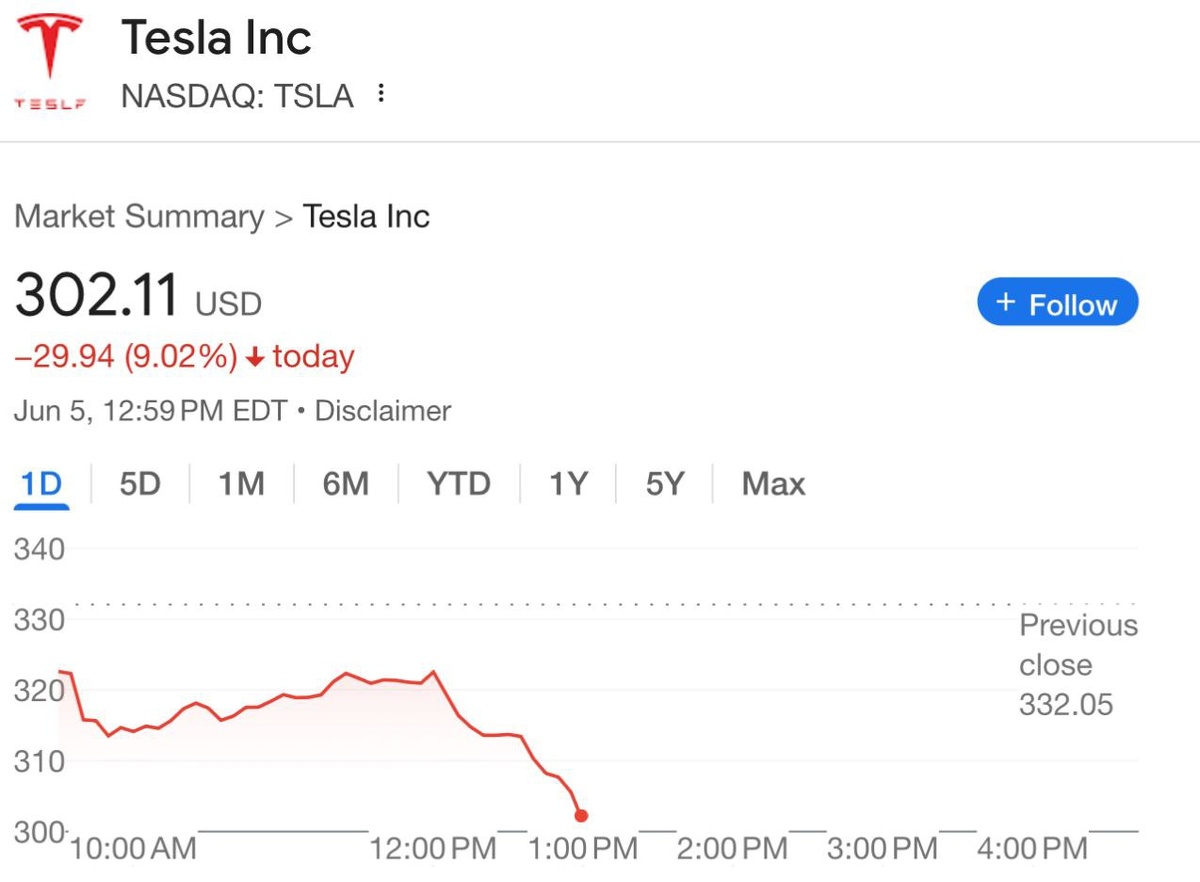
Task: Open the Market Summary link
Action: [x=139, y=216]
